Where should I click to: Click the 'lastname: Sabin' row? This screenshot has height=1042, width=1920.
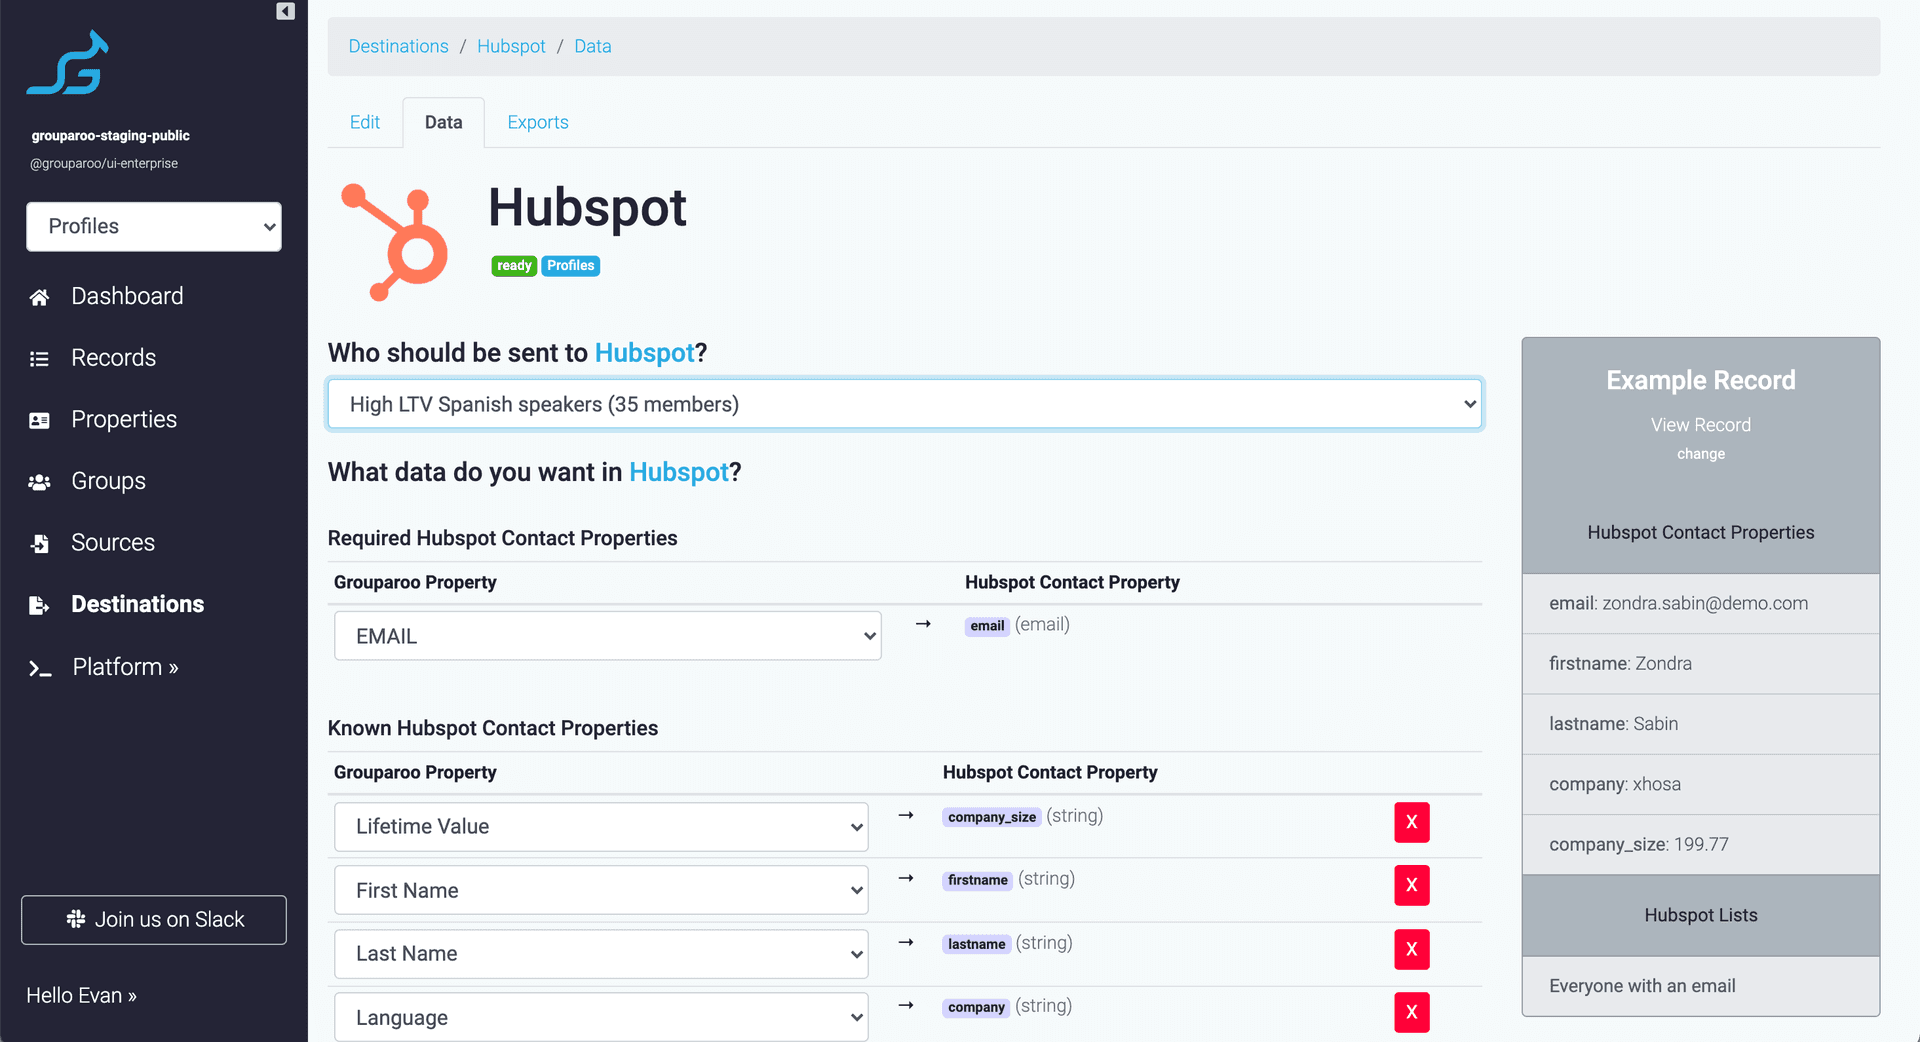(1700, 724)
